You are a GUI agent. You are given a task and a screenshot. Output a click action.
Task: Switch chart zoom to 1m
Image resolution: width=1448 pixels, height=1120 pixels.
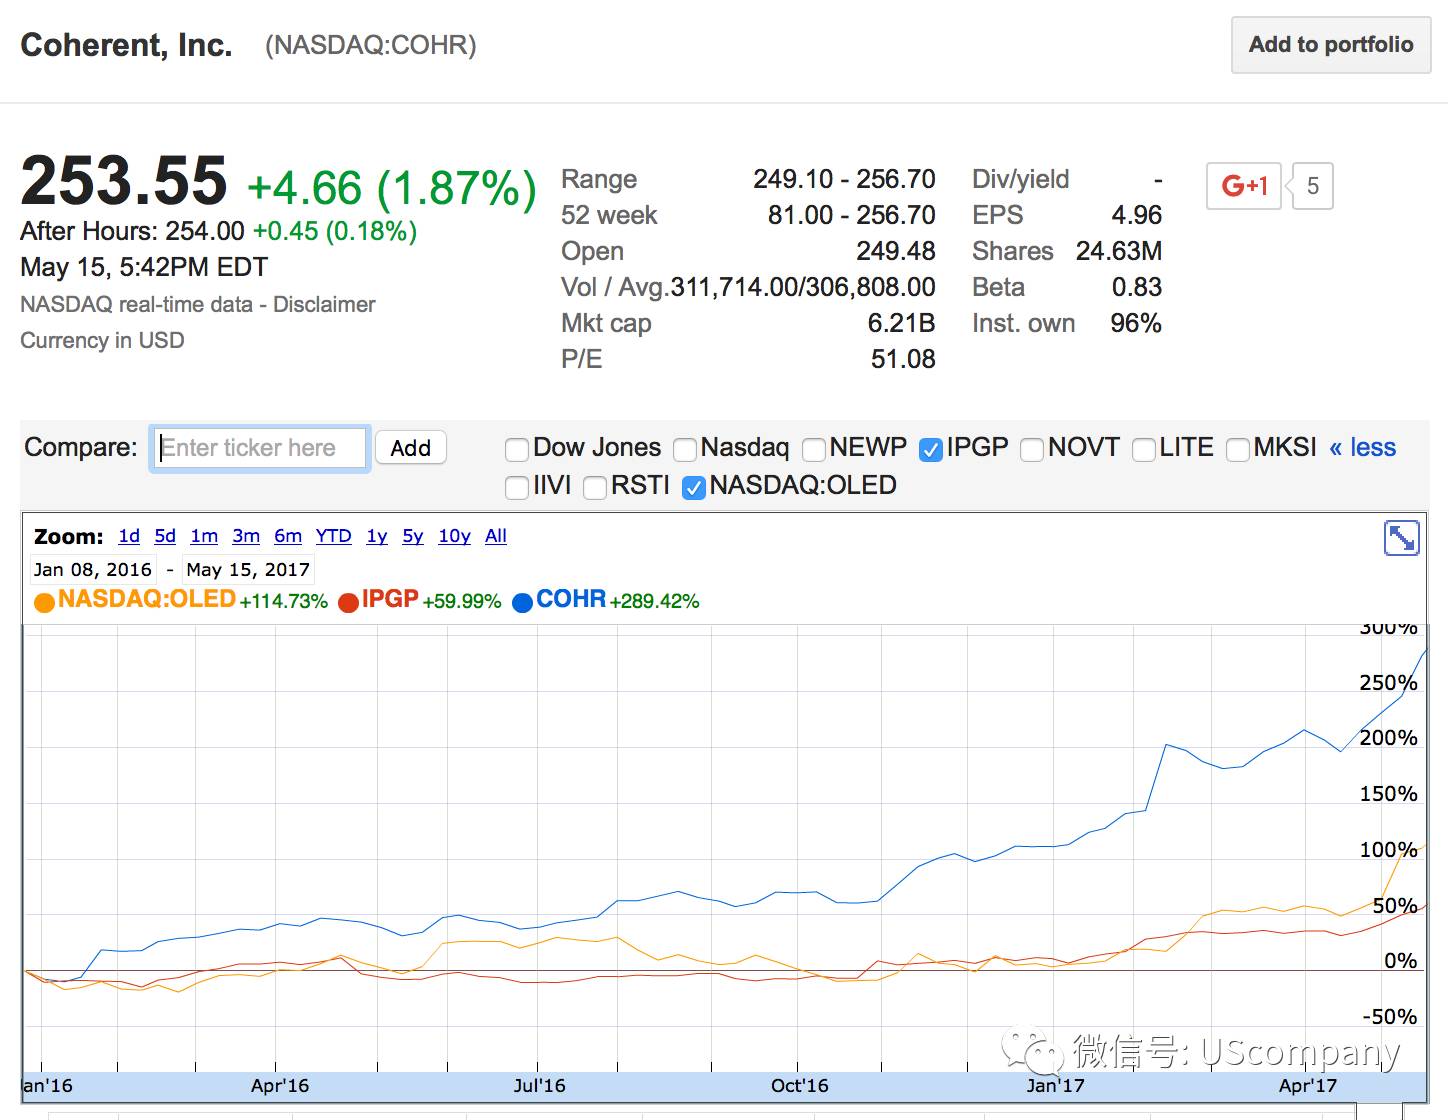pos(204,536)
